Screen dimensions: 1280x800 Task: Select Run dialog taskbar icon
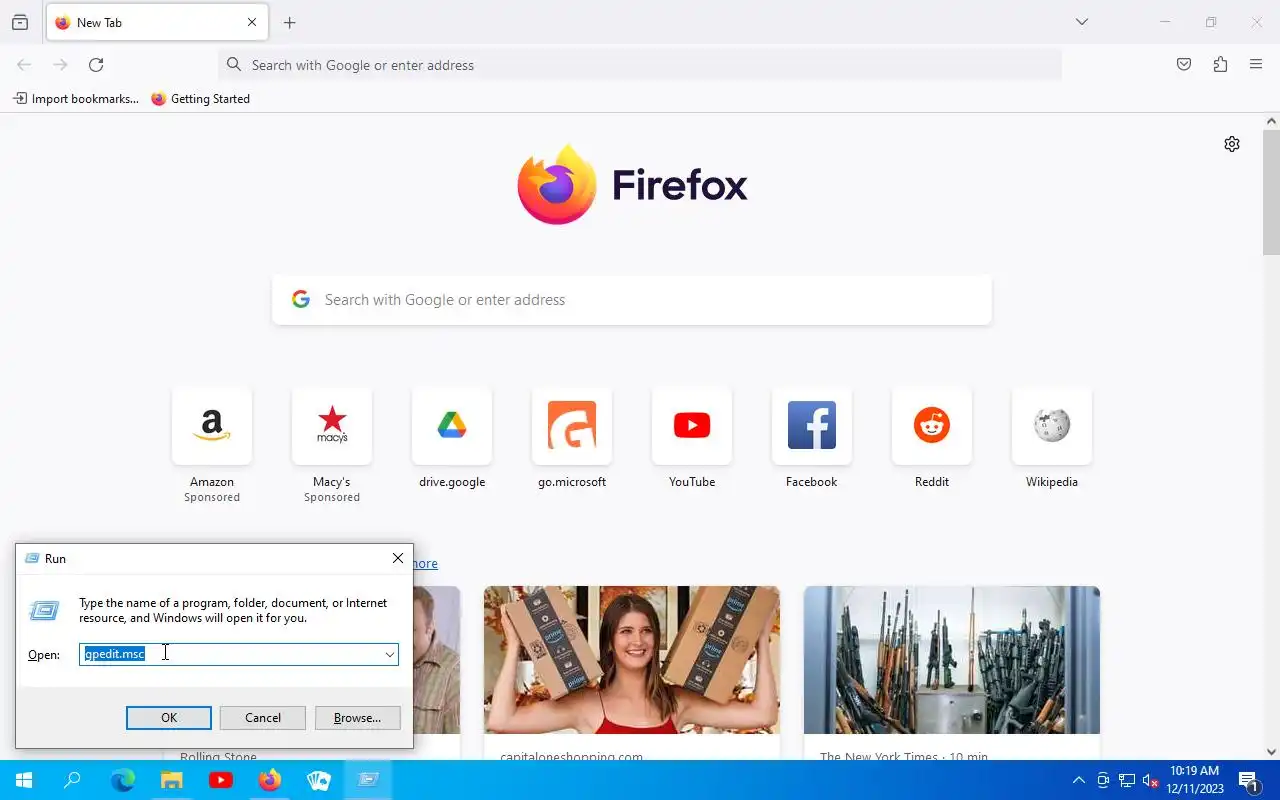(x=368, y=780)
